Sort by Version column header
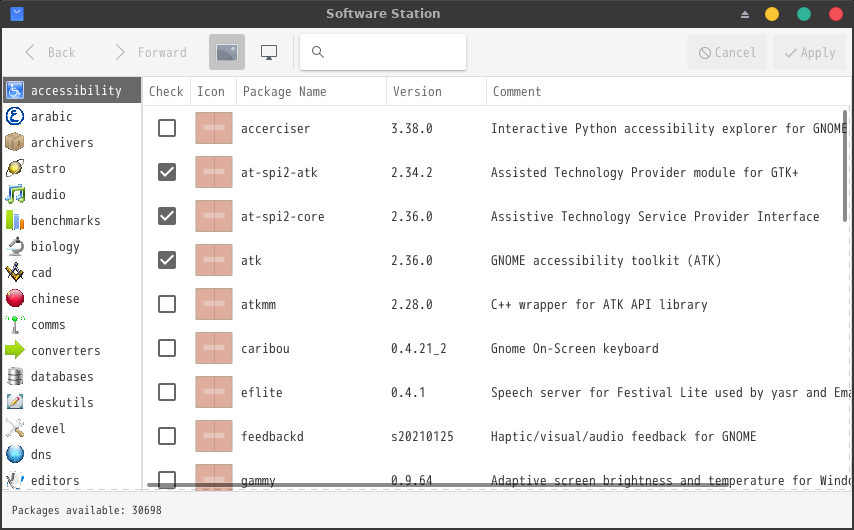This screenshot has height=530, width=854. coord(436,91)
